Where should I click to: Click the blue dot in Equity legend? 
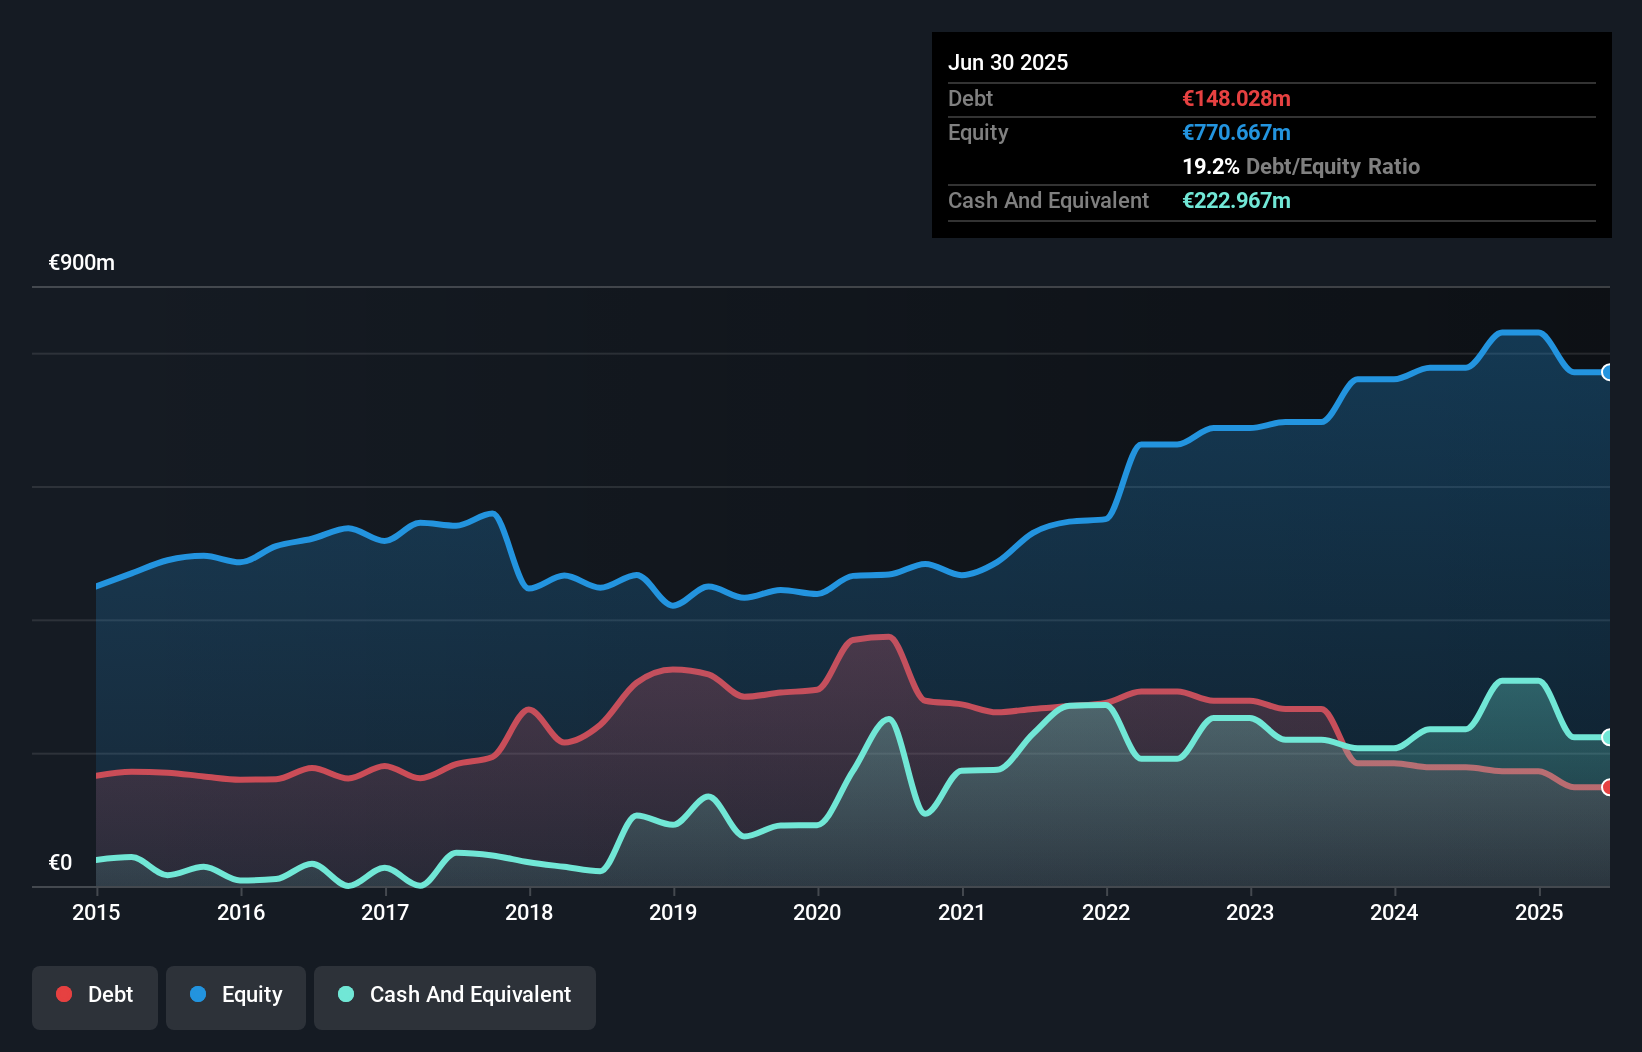tap(198, 994)
